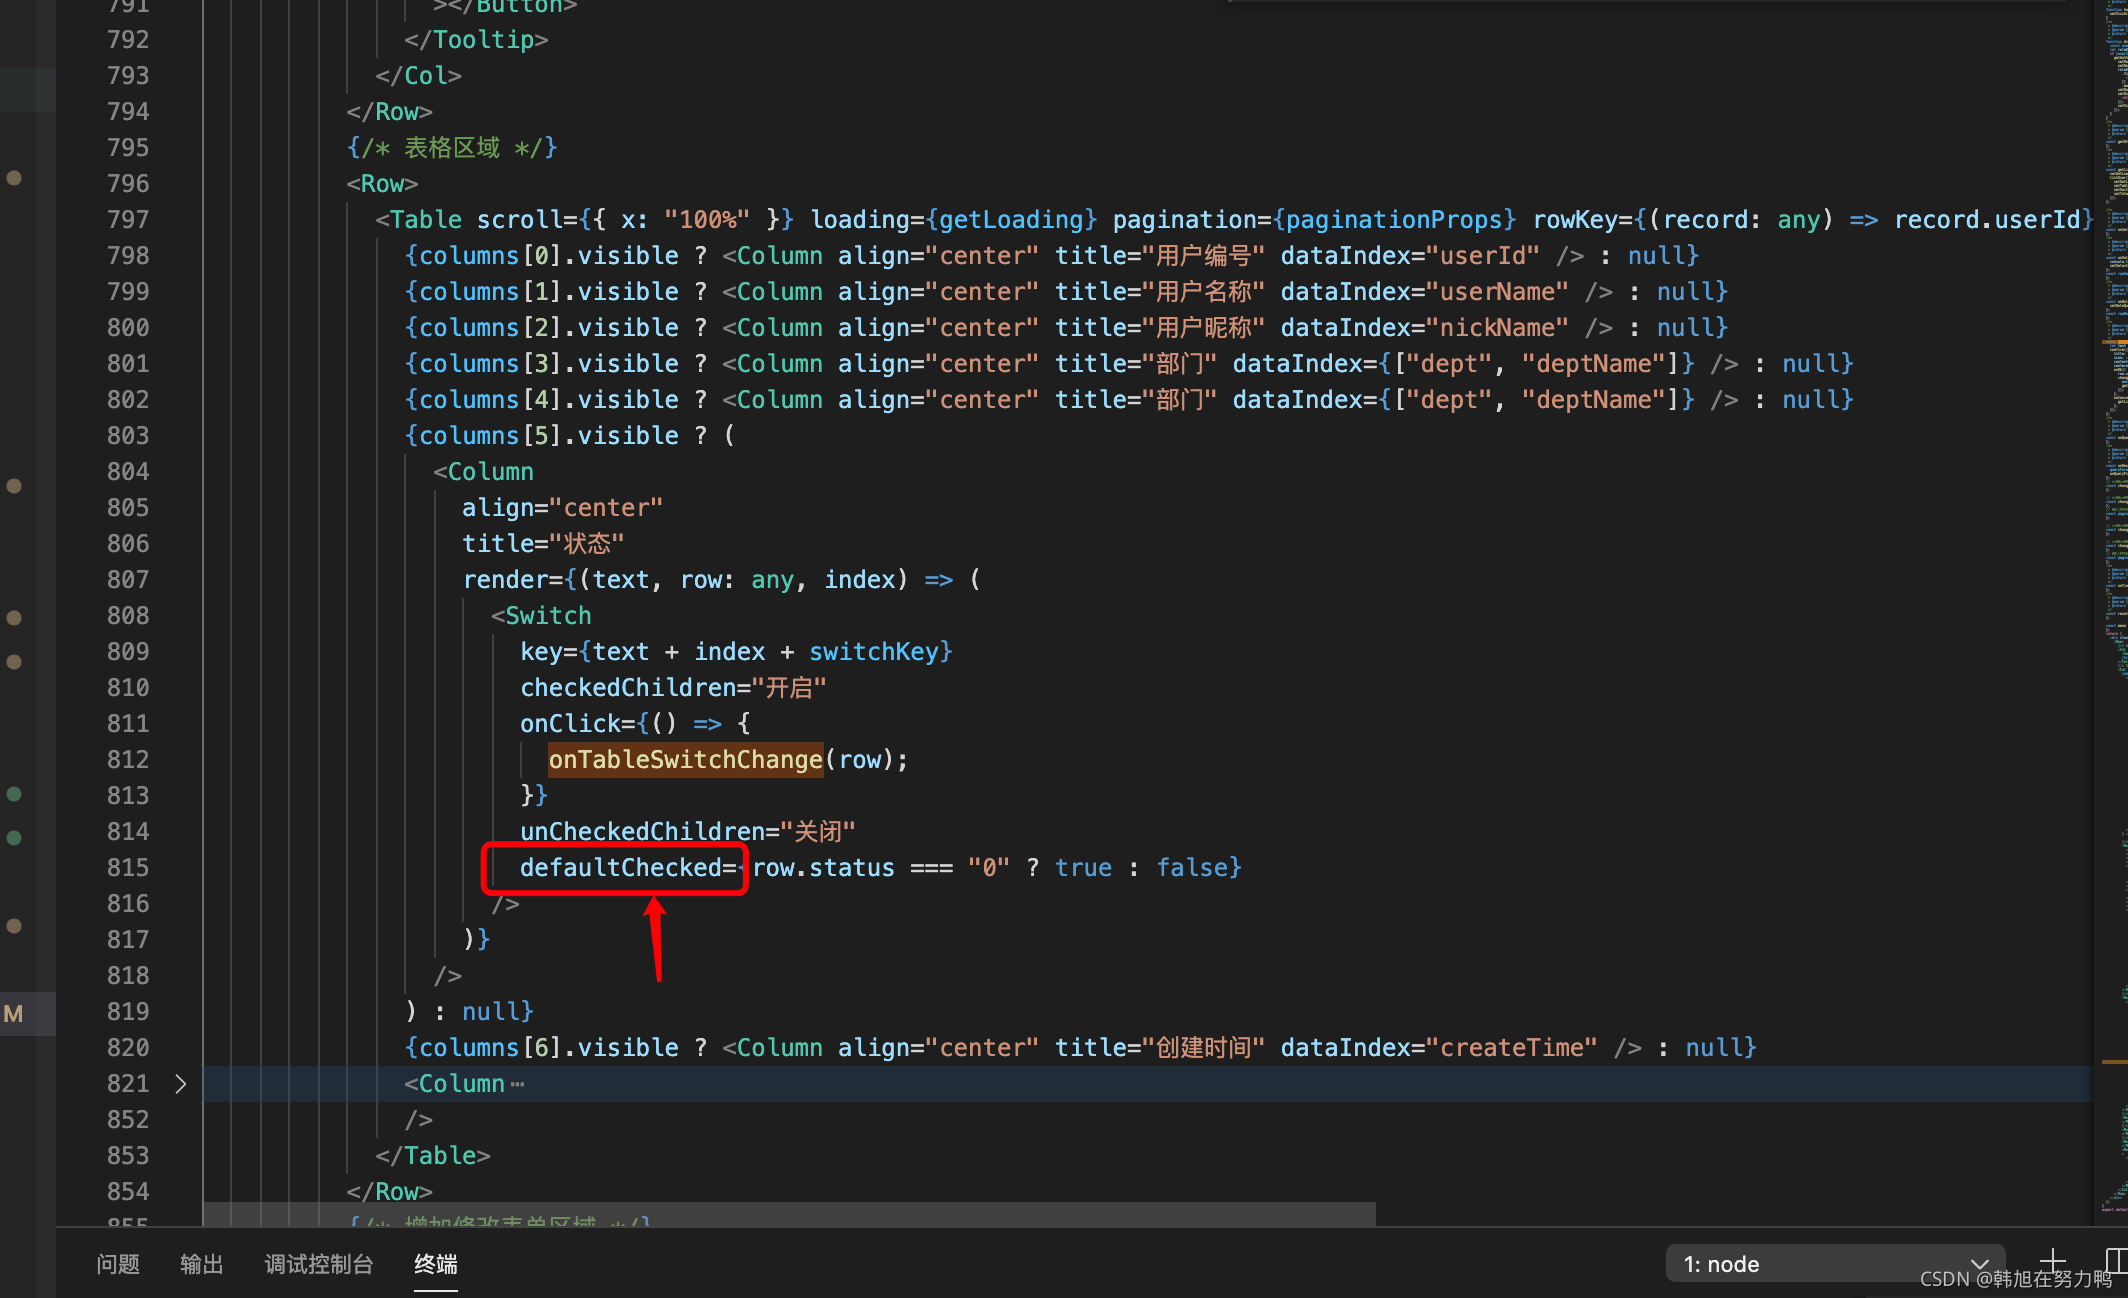This screenshot has width=2128, height=1298.
Task: Click record.userId at the end of line 797
Action: click(x=1988, y=220)
